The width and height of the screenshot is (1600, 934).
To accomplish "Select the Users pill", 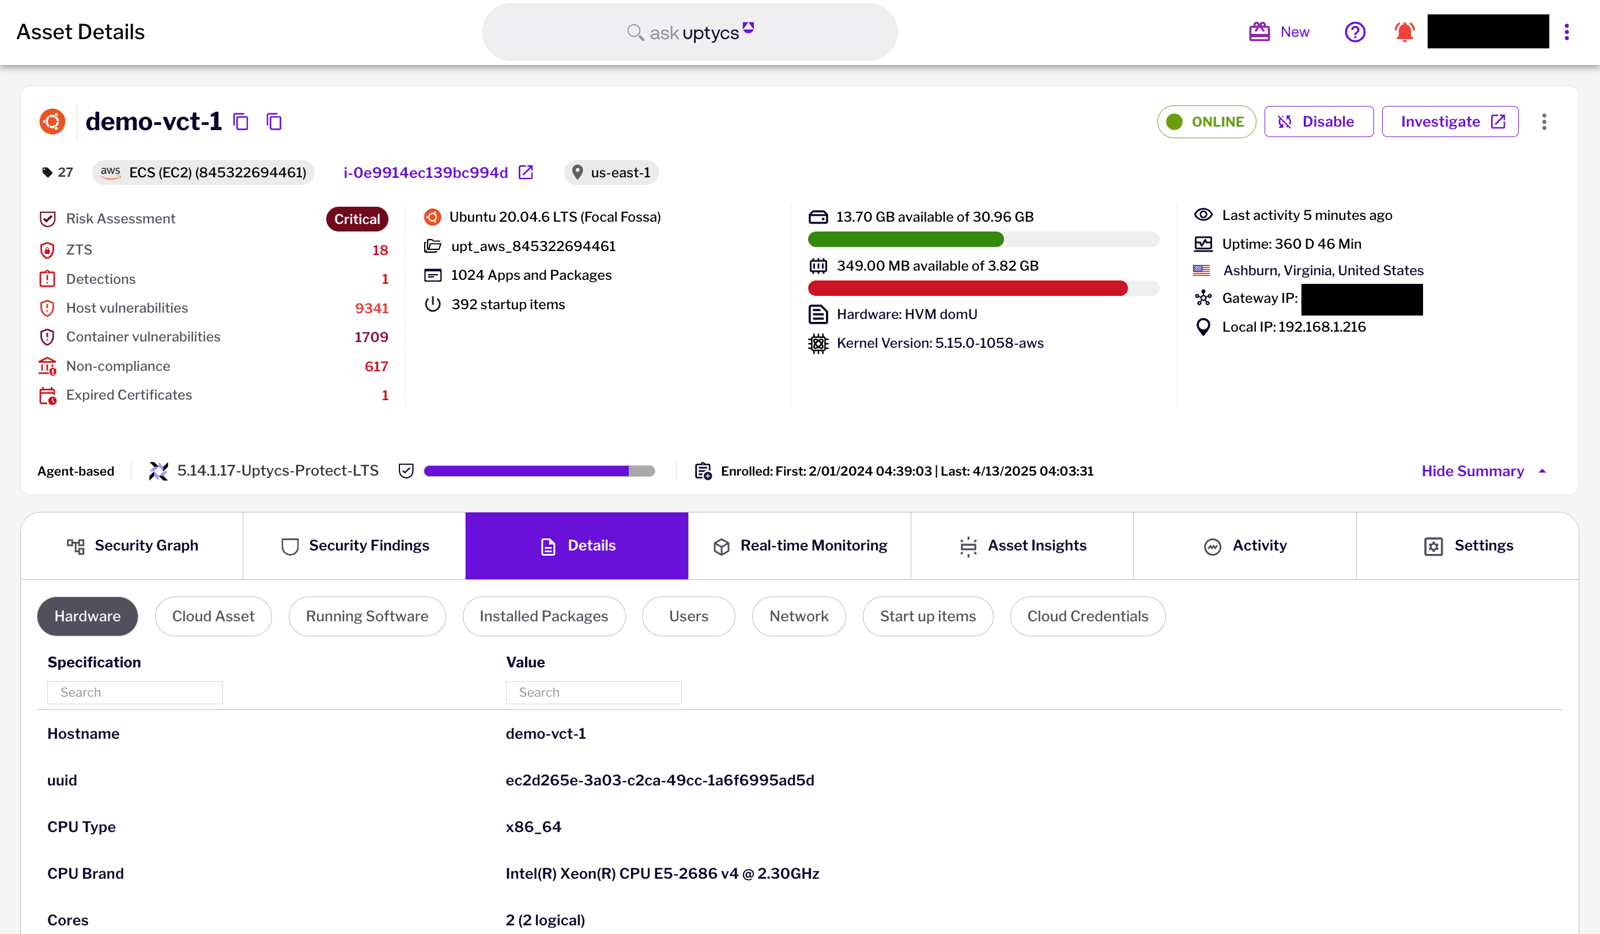I will [x=688, y=616].
